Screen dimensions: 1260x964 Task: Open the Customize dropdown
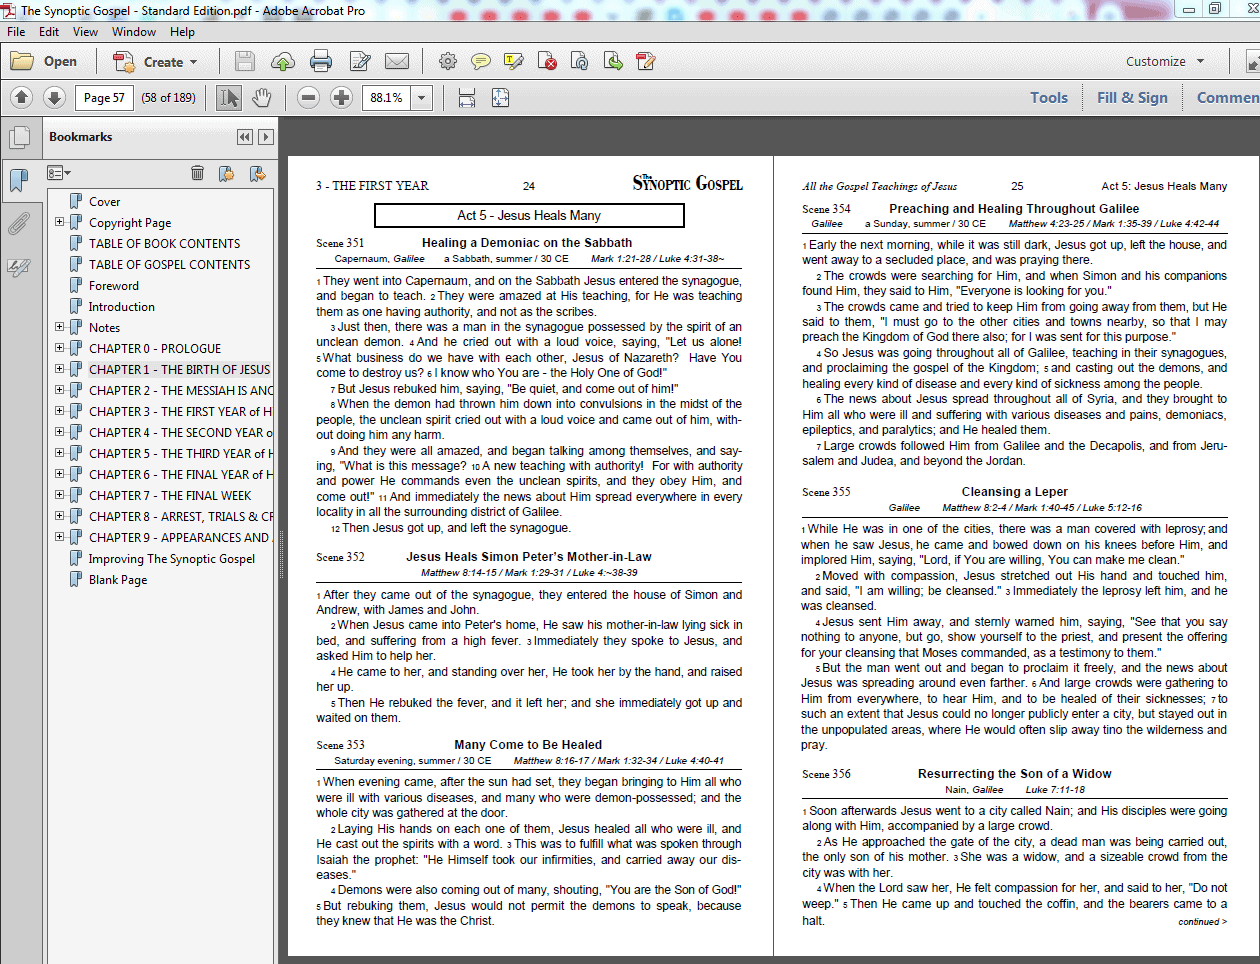pos(1165,61)
